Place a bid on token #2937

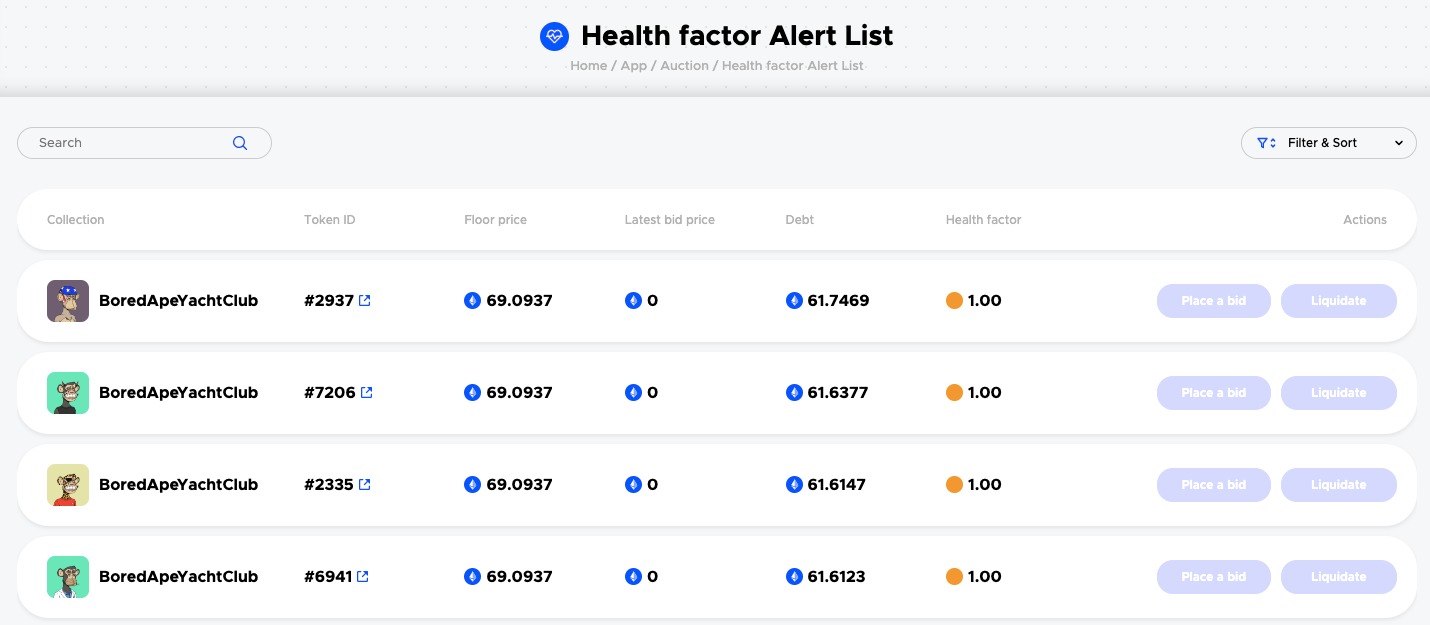click(x=1214, y=301)
